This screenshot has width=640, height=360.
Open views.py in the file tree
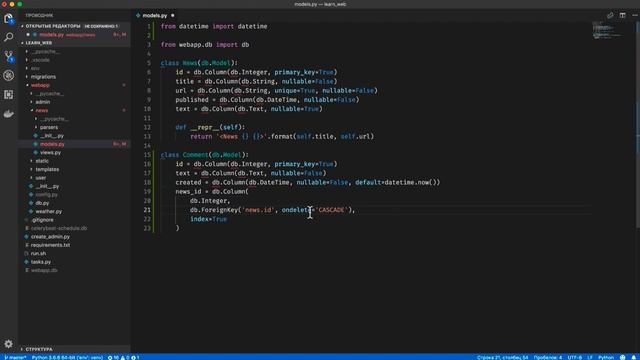click(50, 153)
